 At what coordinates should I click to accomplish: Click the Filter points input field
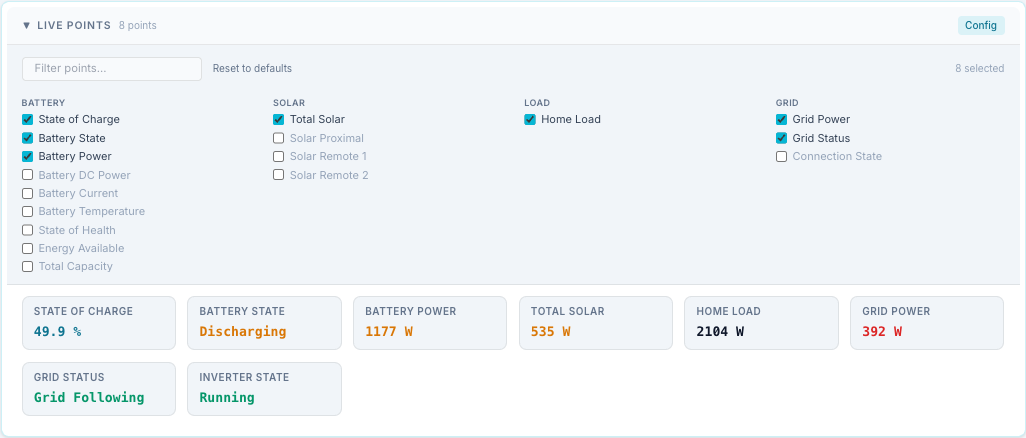tap(112, 69)
